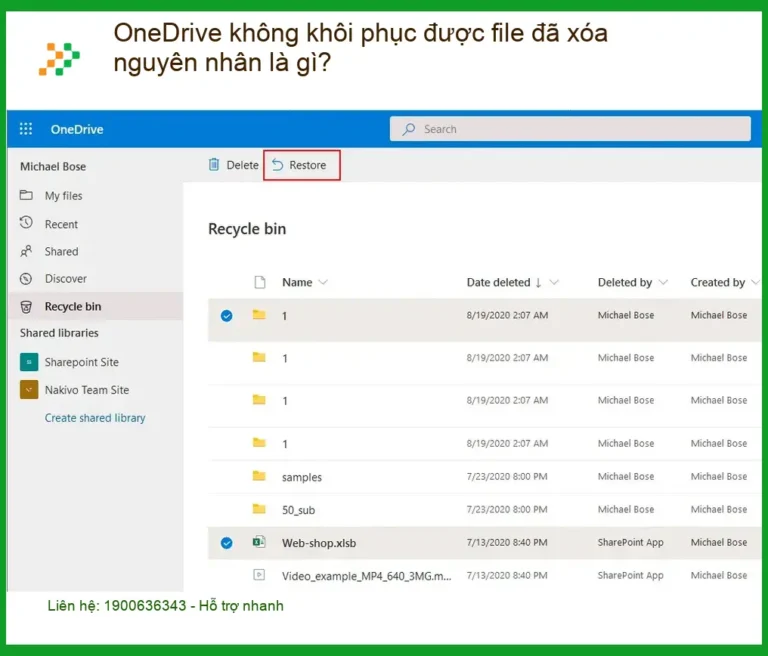Uncheck the Web-shop.xlsb row checkbox
The width and height of the screenshot is (768, 656).
pyautogui.click(x=226, y=543)
